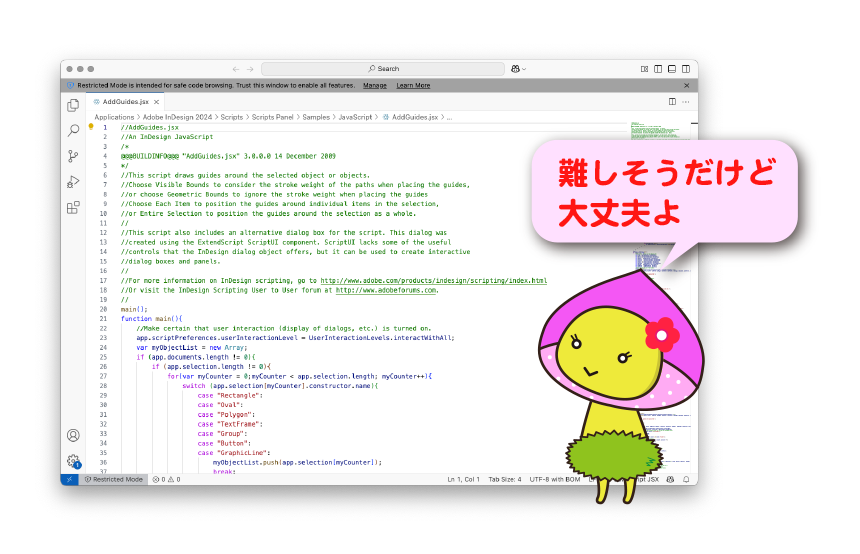Click the code minimap overview
The height and width of the screenshot is (554, 860).
[x=661, y=296]
